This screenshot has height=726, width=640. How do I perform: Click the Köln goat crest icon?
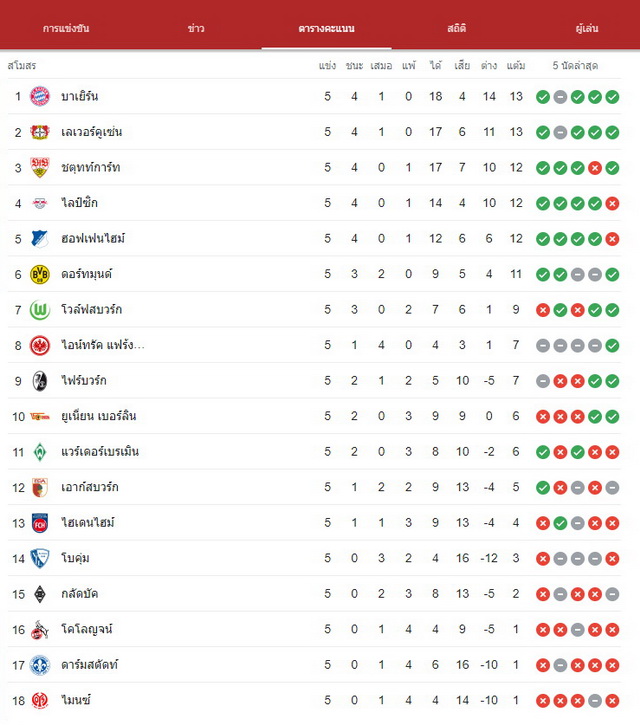tap(40, 629)
